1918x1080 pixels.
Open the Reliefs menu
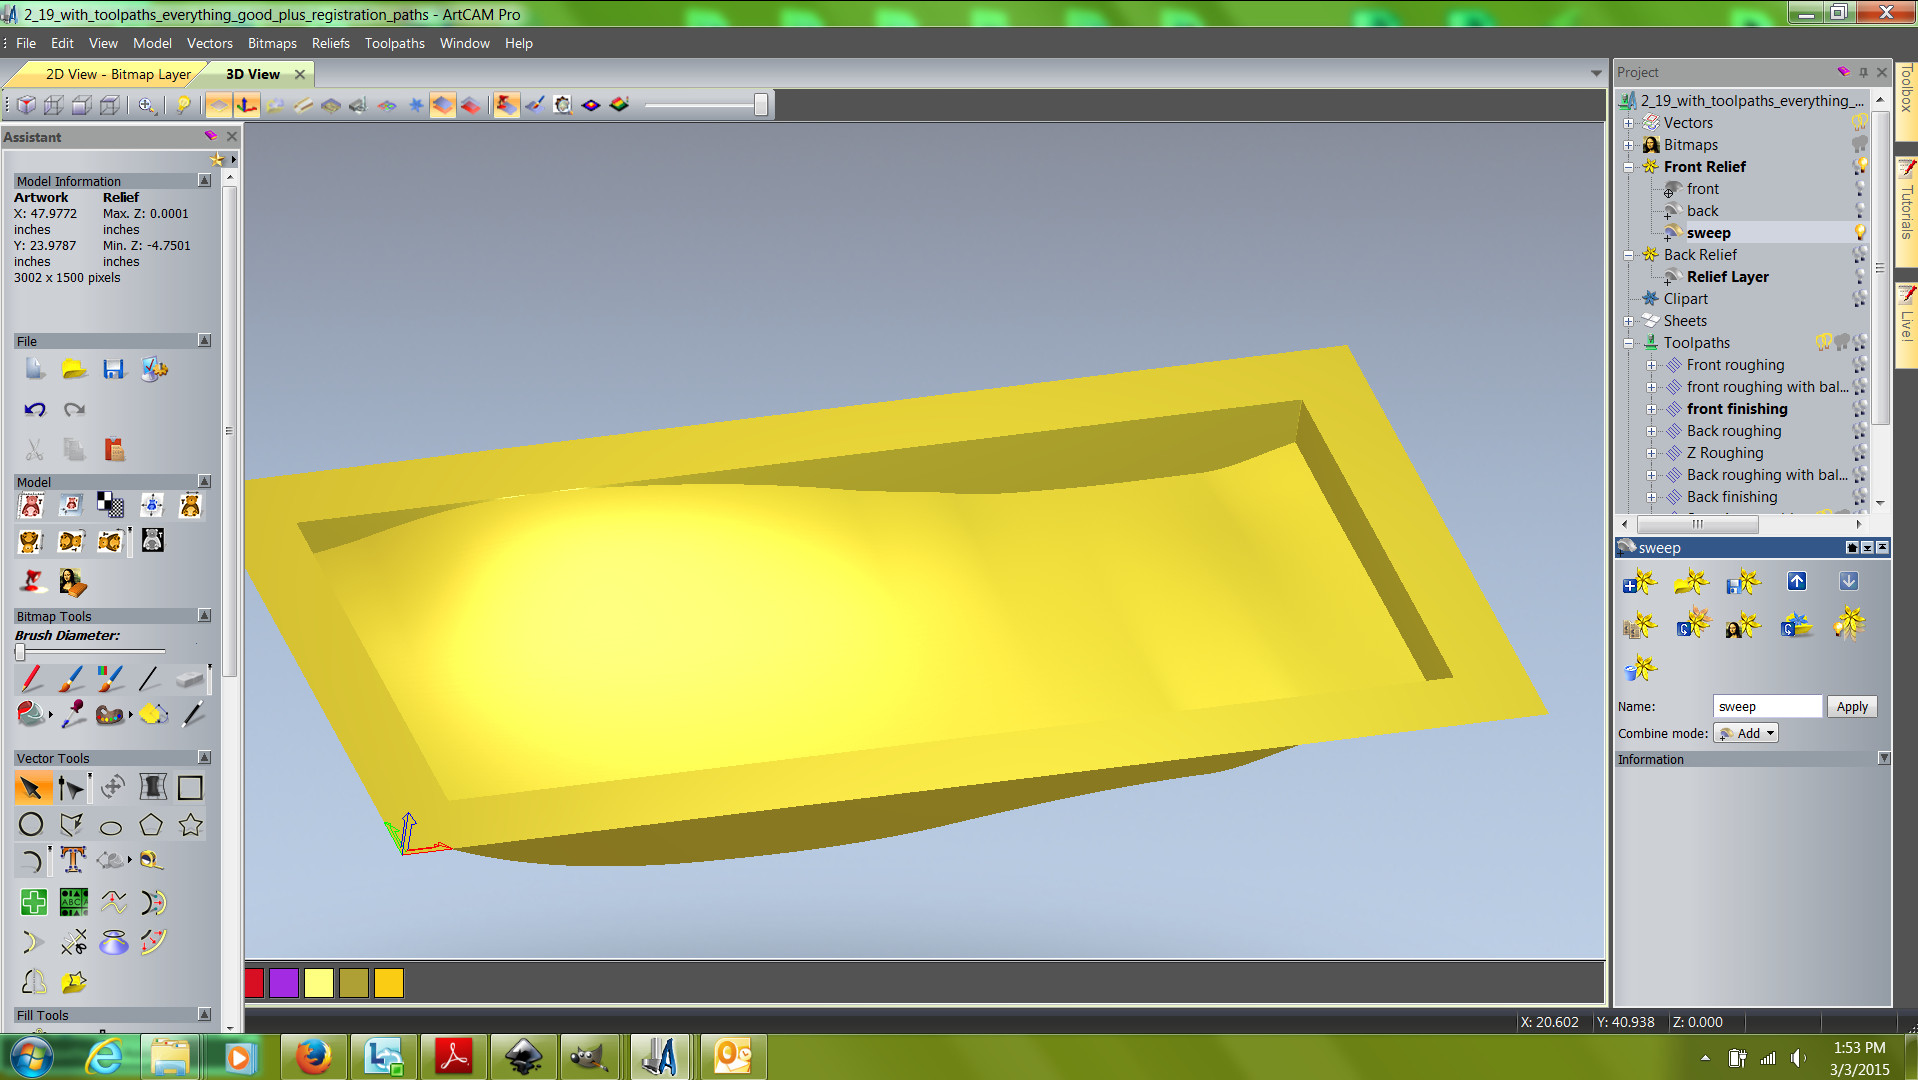(x=330, y=43)
